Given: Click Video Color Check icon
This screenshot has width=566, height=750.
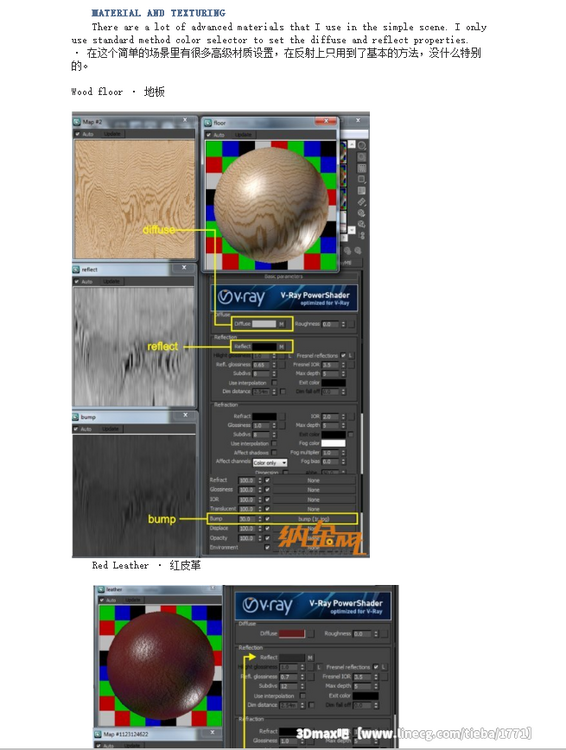Looking at the screenshot, I should click(362, 191).
